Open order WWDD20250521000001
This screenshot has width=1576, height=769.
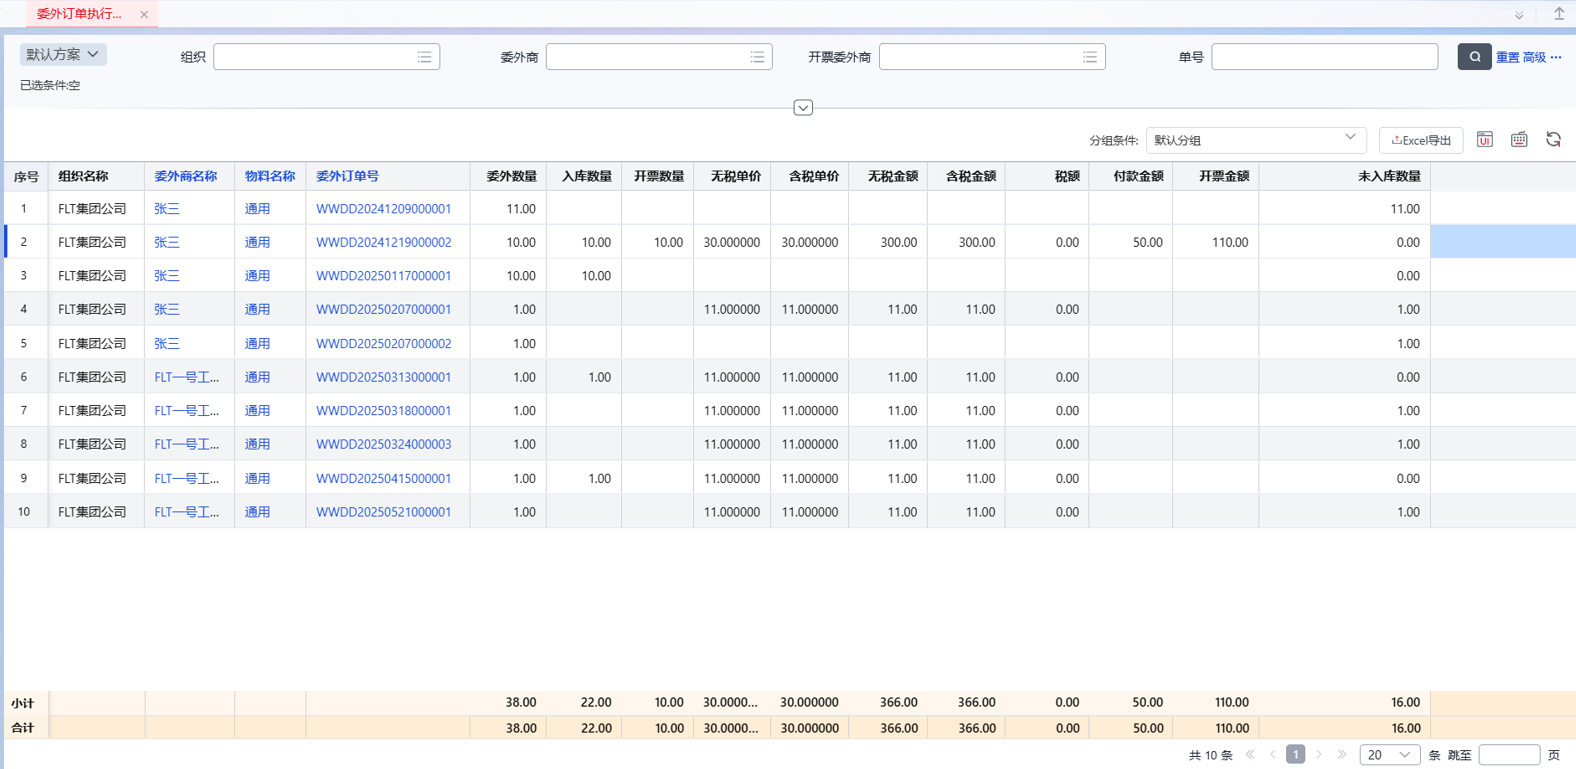pyautogui.click(x=383, y=512)
